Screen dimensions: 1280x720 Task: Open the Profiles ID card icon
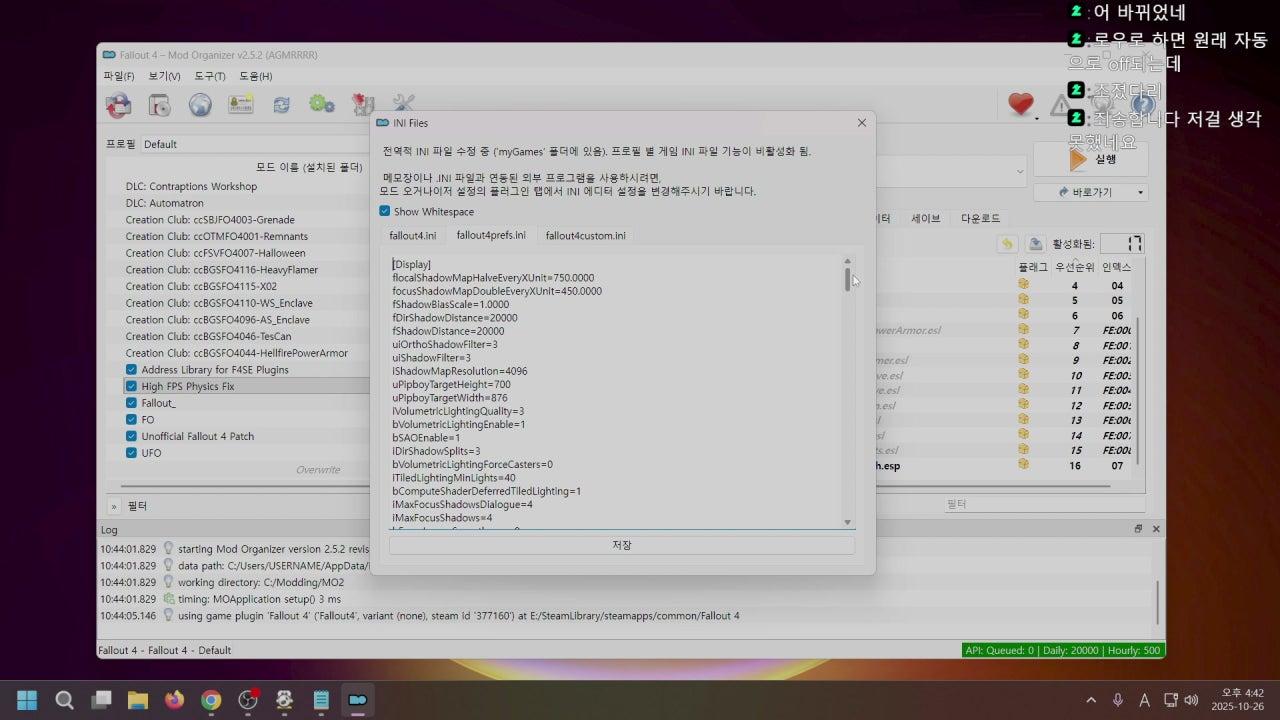pyautogui.click(x=241, y=105)
